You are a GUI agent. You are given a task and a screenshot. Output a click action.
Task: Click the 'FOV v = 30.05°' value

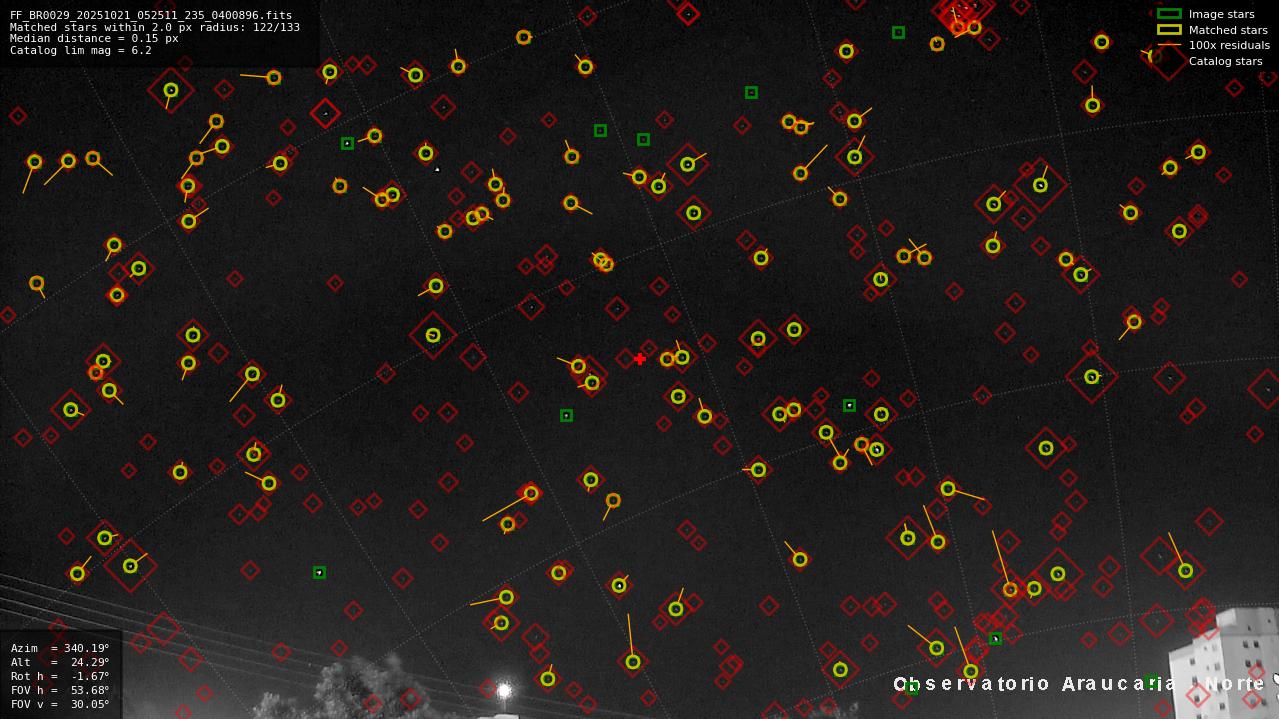click(x=60, y=704)
